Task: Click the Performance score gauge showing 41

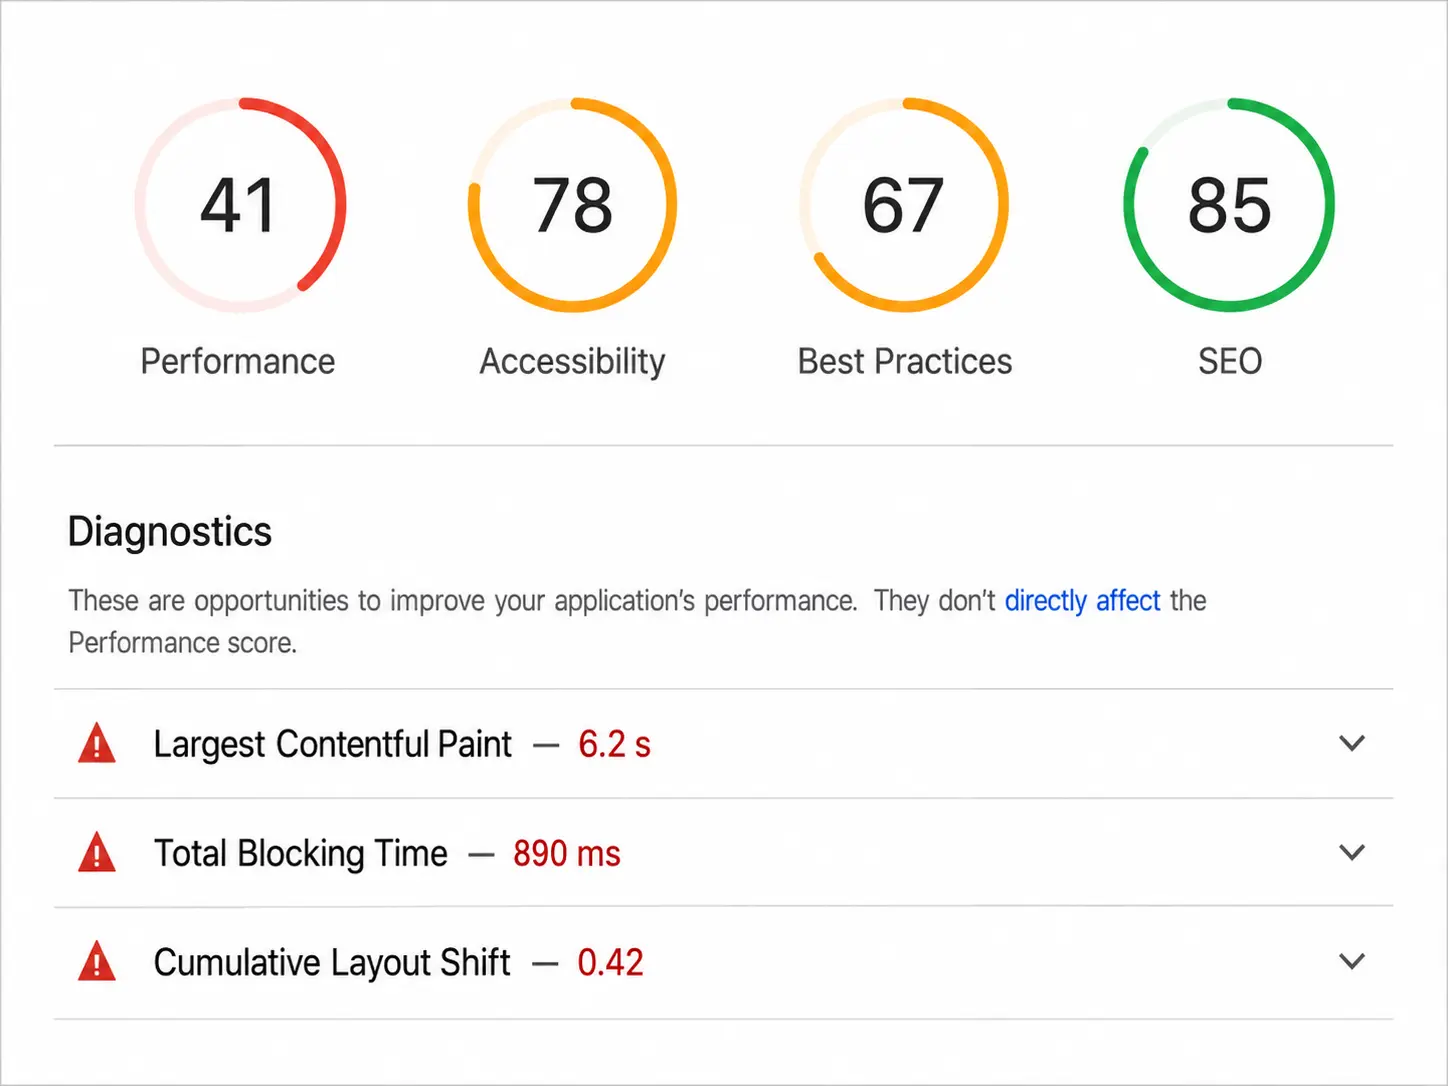Action: tap(240, 205)
